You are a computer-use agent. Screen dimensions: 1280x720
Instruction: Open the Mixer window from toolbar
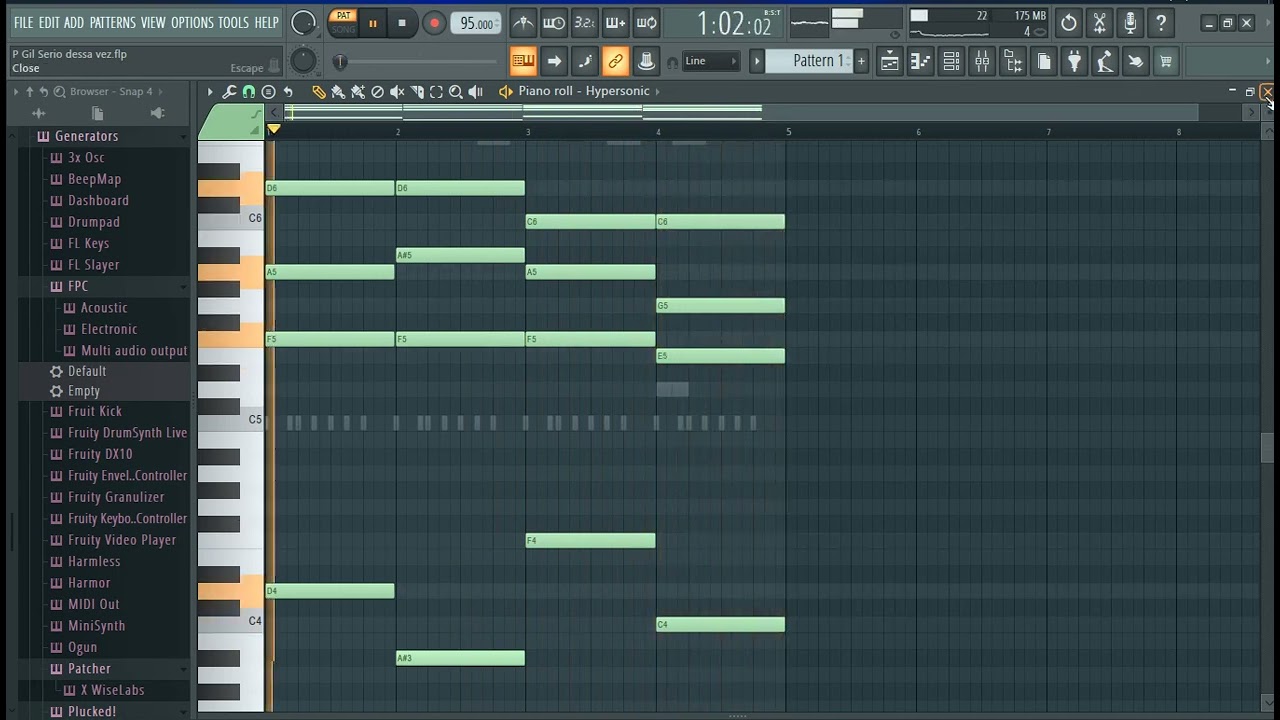point(982,62)
